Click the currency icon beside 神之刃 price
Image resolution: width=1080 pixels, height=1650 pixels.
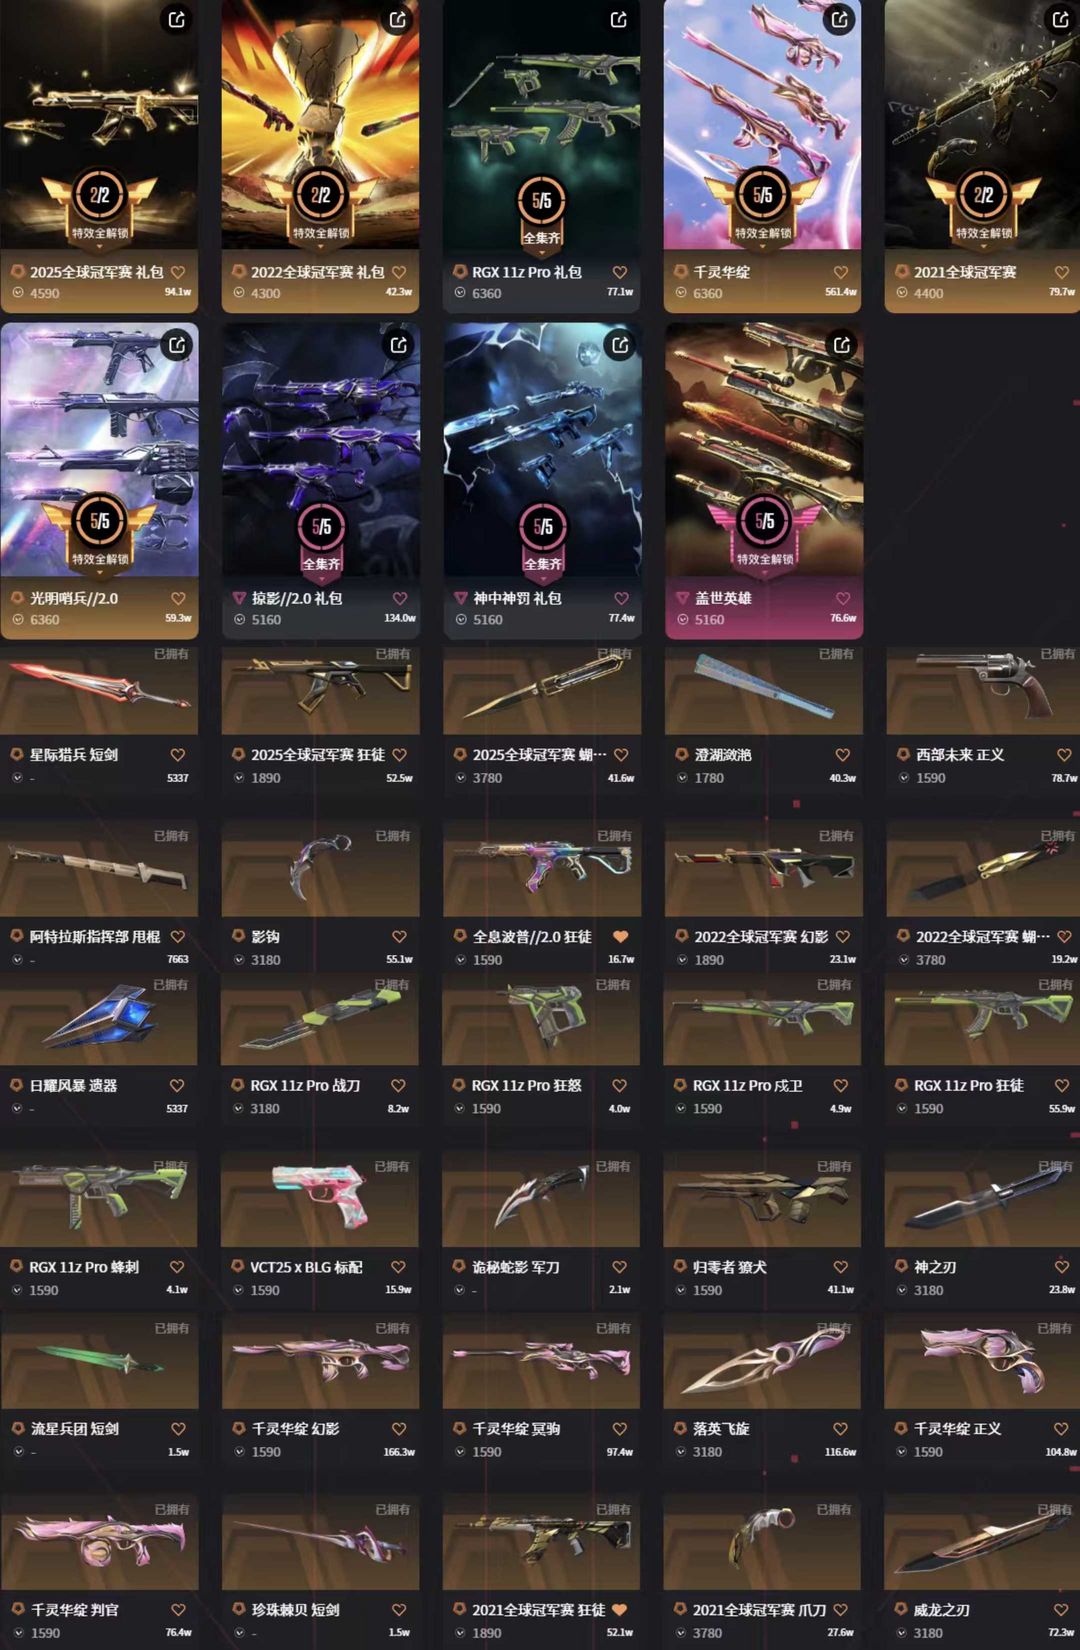pyautogui.click(x=903, y=1290)
